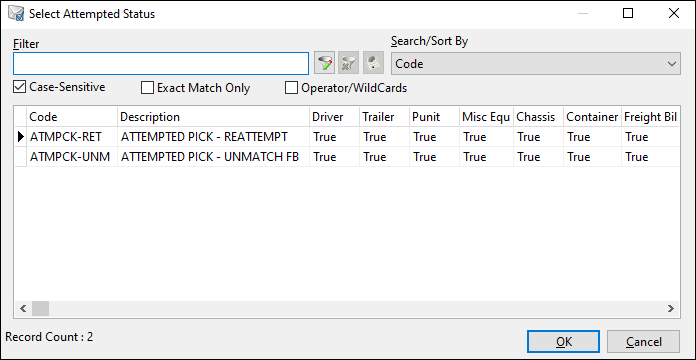This screenshot has height=360, width=696.
Task: Clear the filter using the funnel-with-X icon
Action: point(348,63)
